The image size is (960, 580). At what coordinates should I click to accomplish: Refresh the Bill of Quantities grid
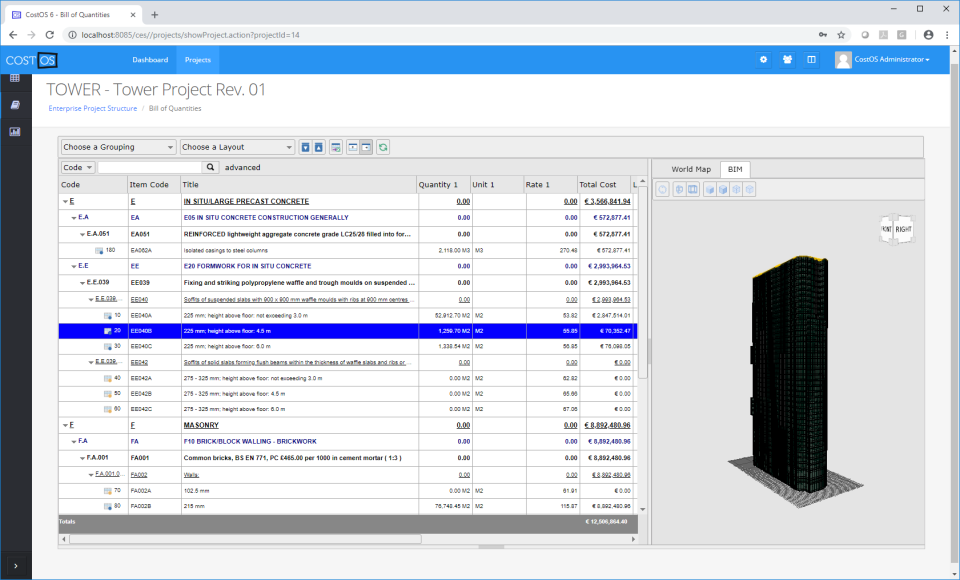[x=383, y=147]
